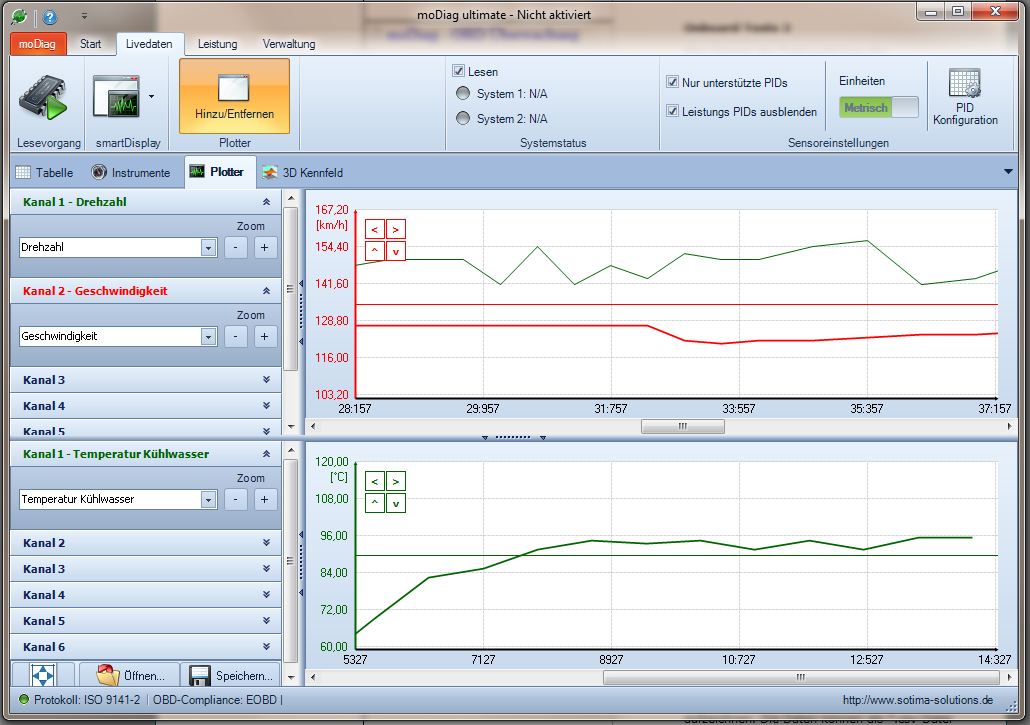Switch the Einheiten Metrisch toggle
This screenshot has height=725, width=1030.
(878, 108)
